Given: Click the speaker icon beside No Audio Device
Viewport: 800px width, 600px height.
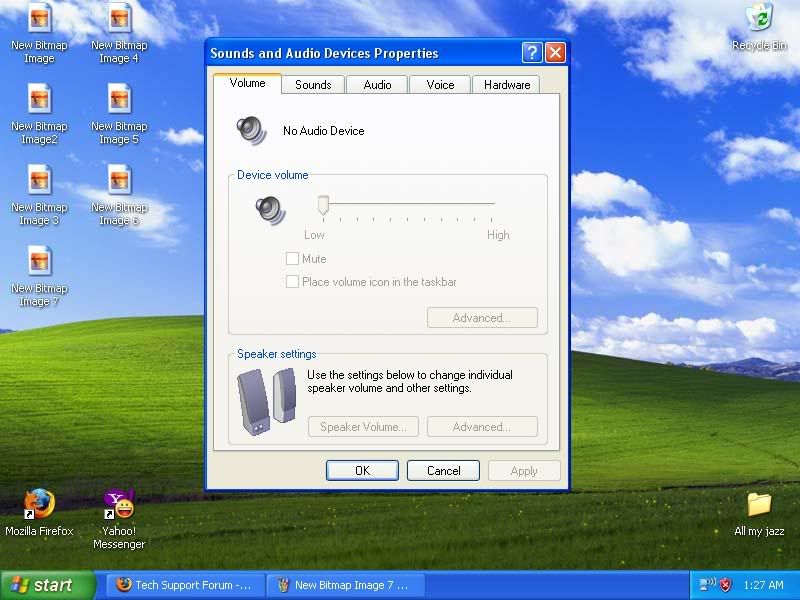Looking at the screenshot, I should [251, 131].
